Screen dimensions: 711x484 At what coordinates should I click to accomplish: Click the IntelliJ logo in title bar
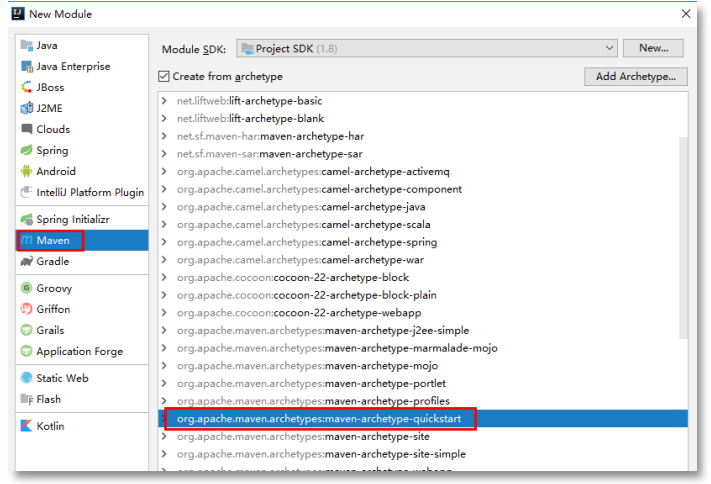(x=18, y=14)
